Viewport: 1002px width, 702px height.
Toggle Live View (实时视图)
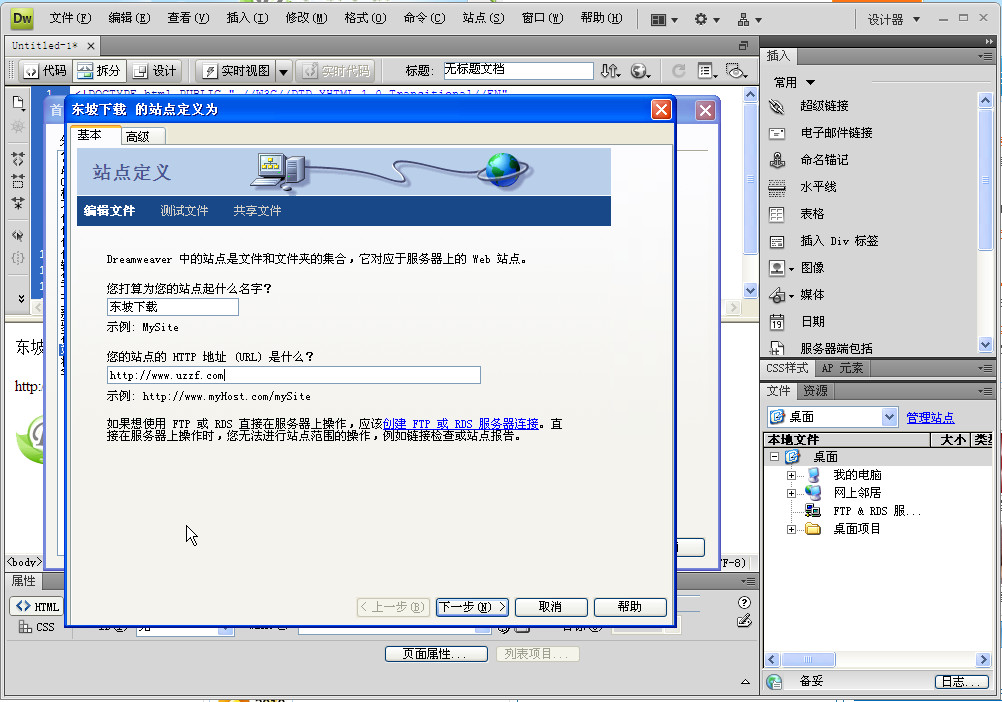(x=236, y=70)
